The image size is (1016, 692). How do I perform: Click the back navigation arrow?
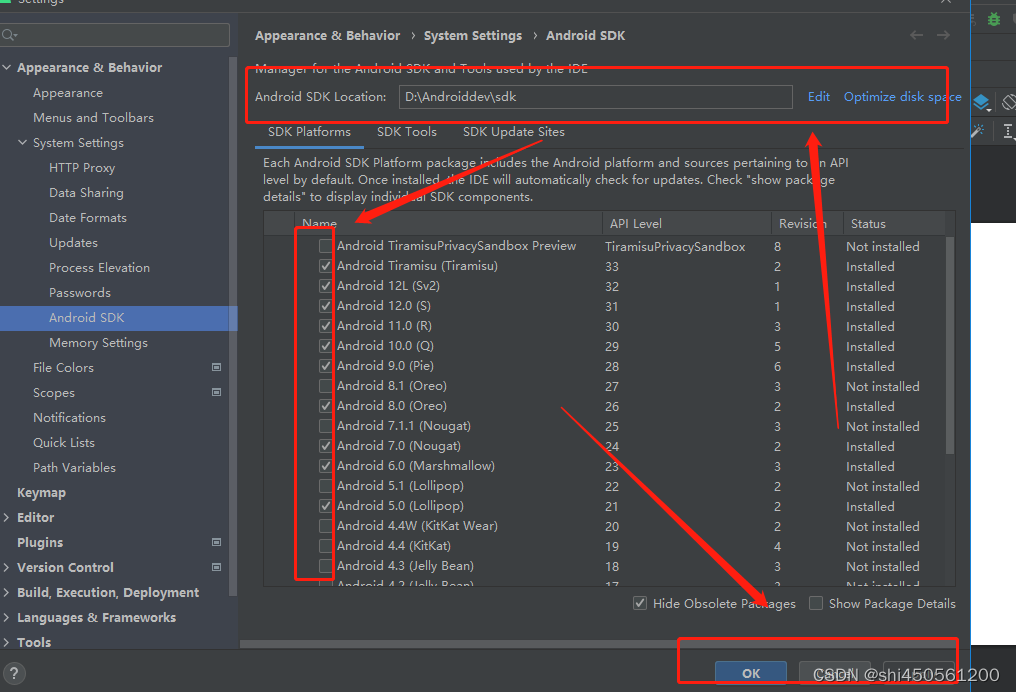916,34
